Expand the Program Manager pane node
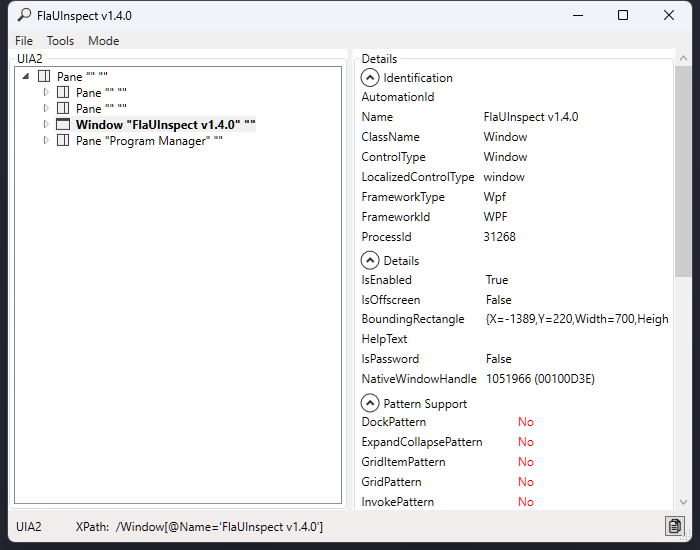This screenshot has height=550, width=700. [46, 140]
